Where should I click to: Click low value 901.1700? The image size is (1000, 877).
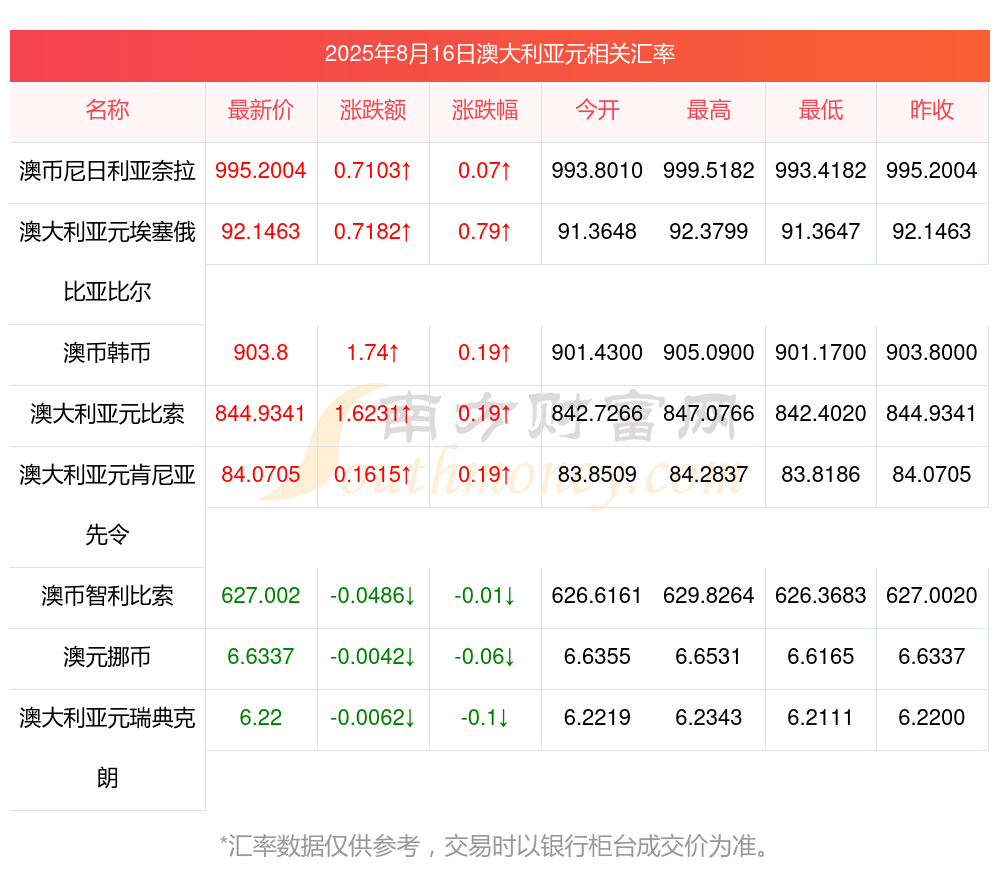coord(821,352)
